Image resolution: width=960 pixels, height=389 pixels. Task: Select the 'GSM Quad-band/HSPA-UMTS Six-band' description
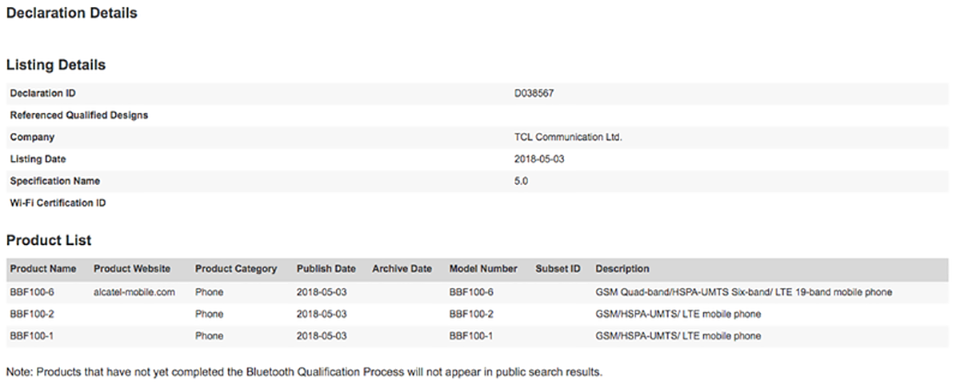[x=743, y=292]
